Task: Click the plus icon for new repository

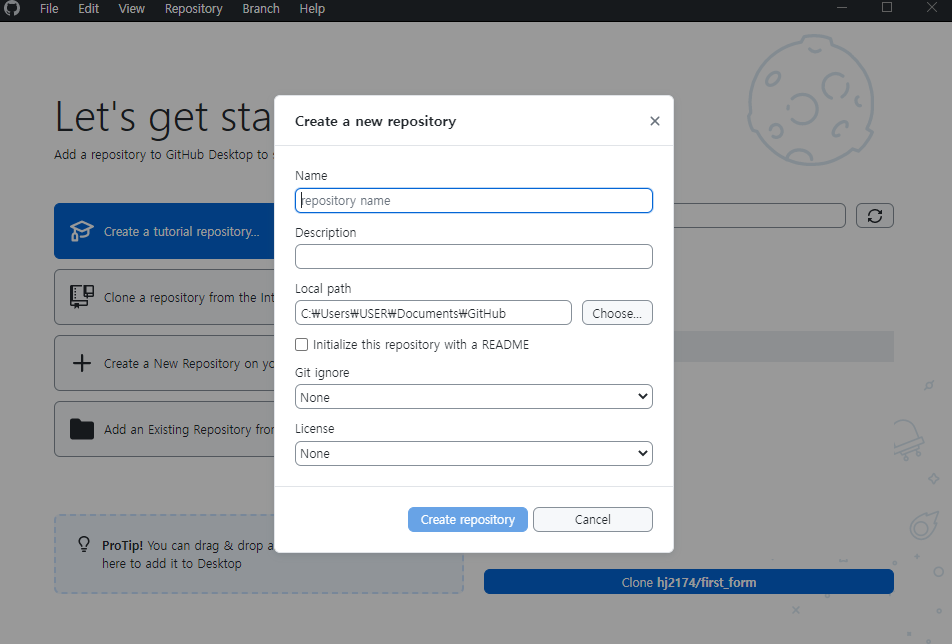Action: 82,363
